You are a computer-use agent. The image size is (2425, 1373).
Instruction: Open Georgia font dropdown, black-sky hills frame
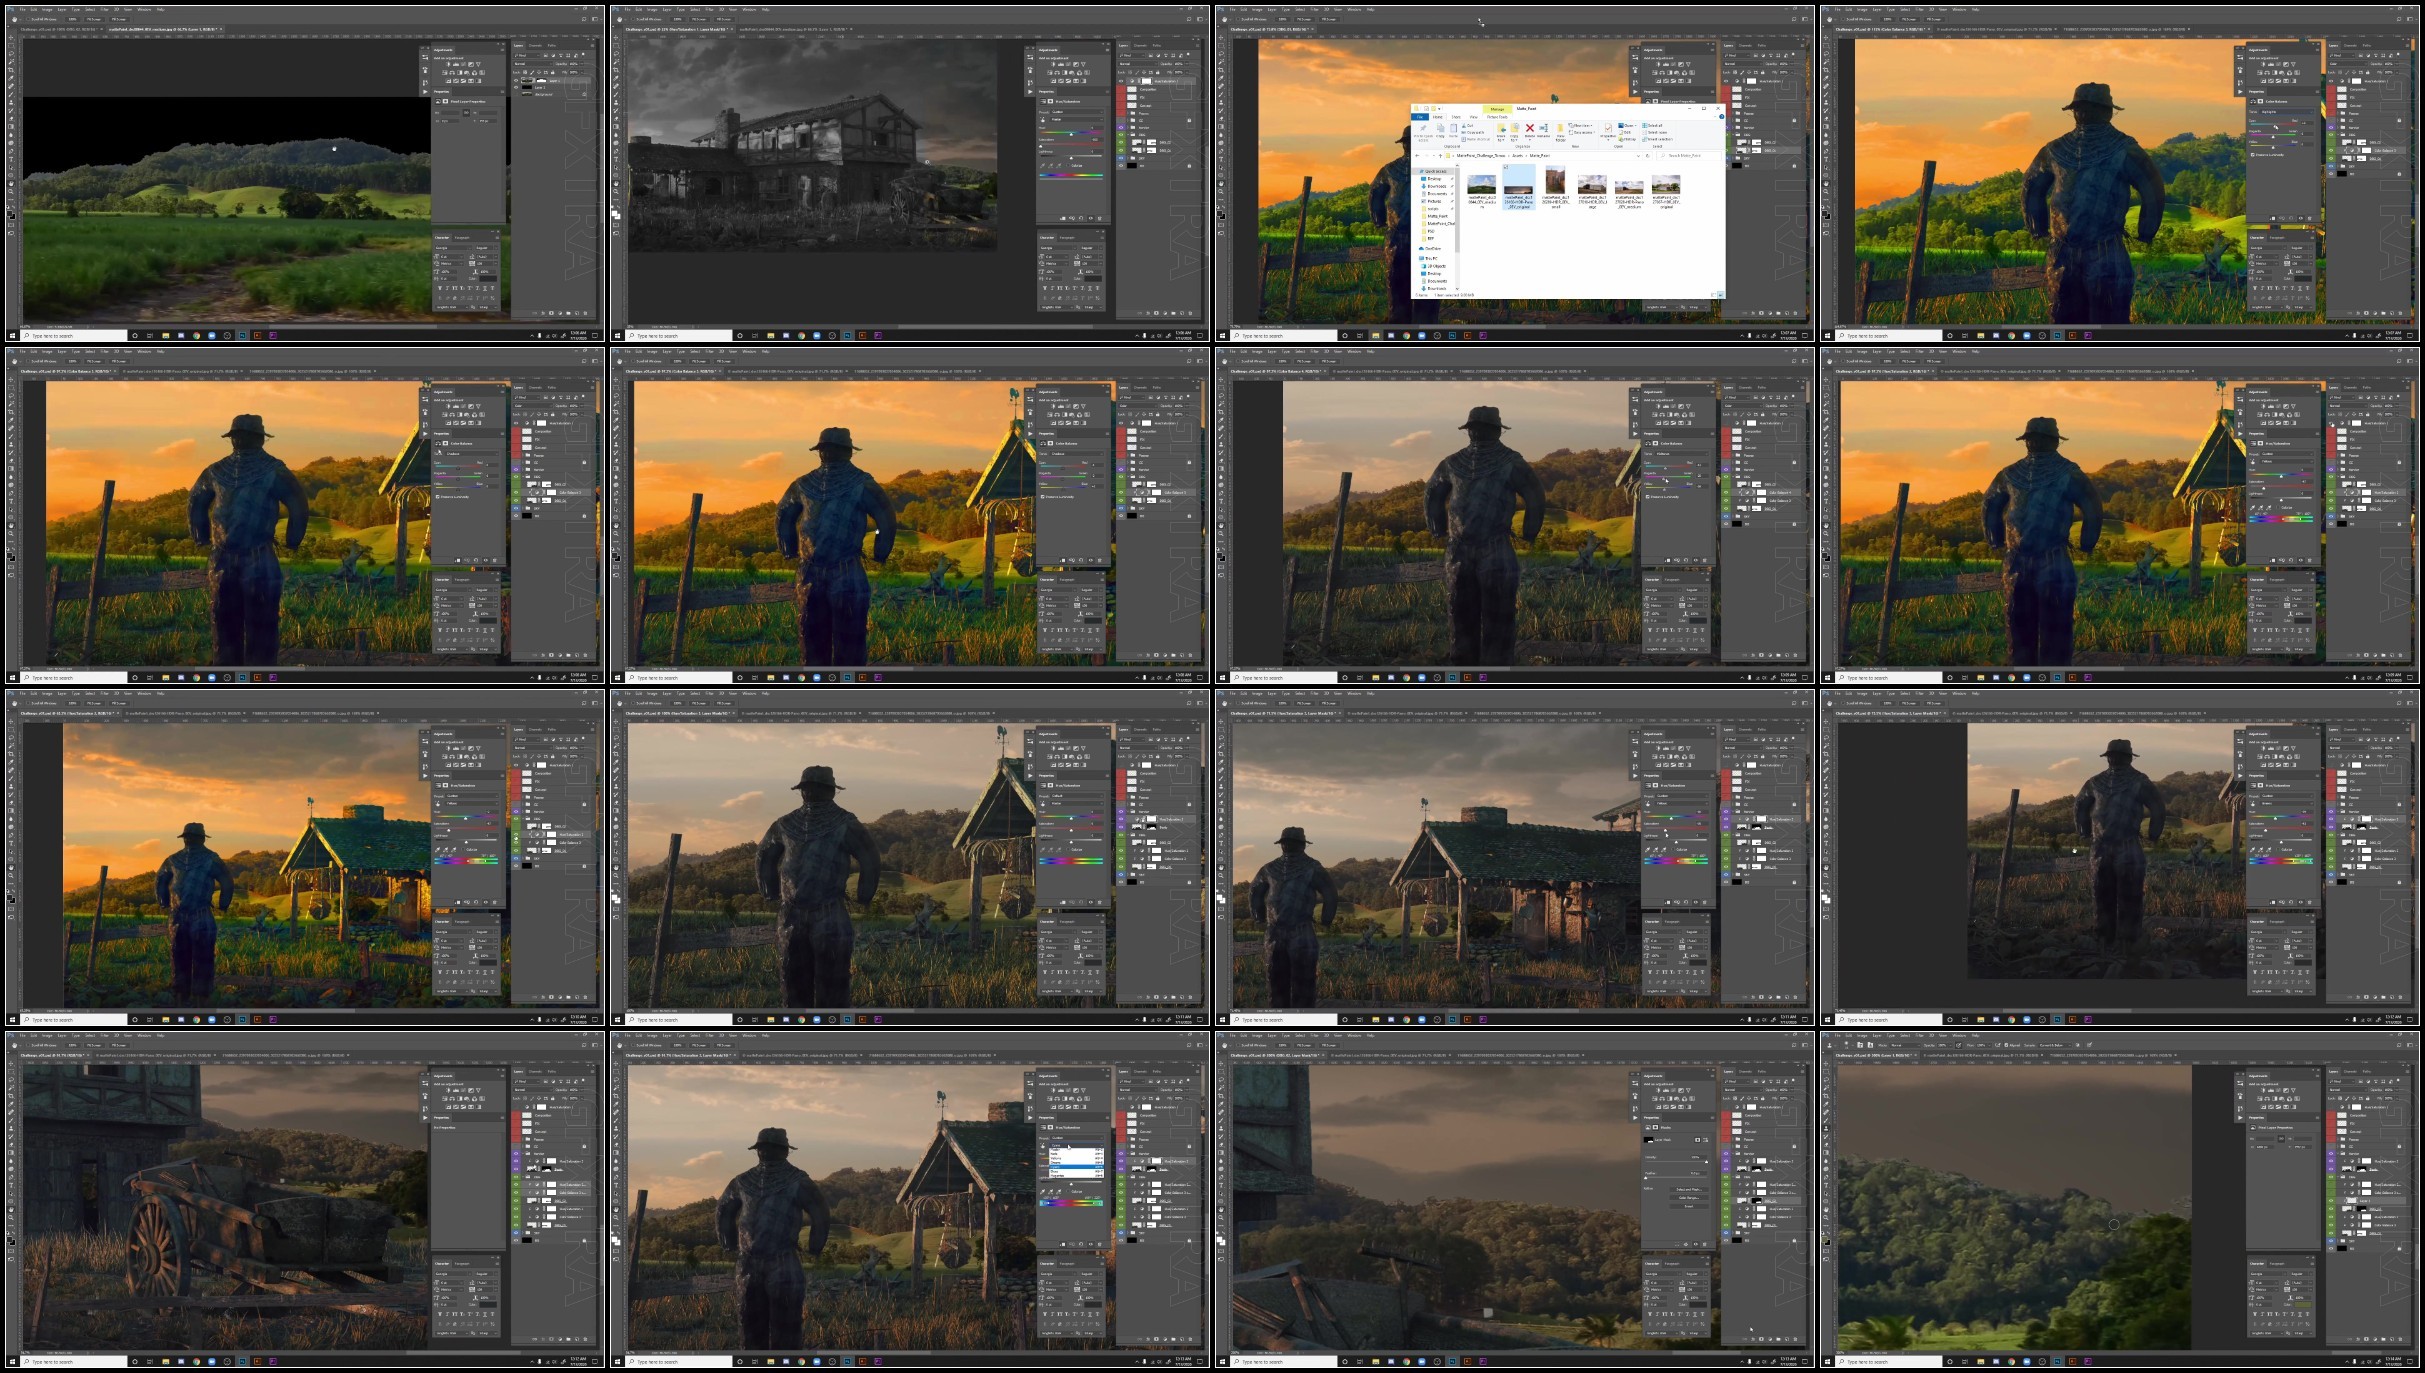click(453, 248)
